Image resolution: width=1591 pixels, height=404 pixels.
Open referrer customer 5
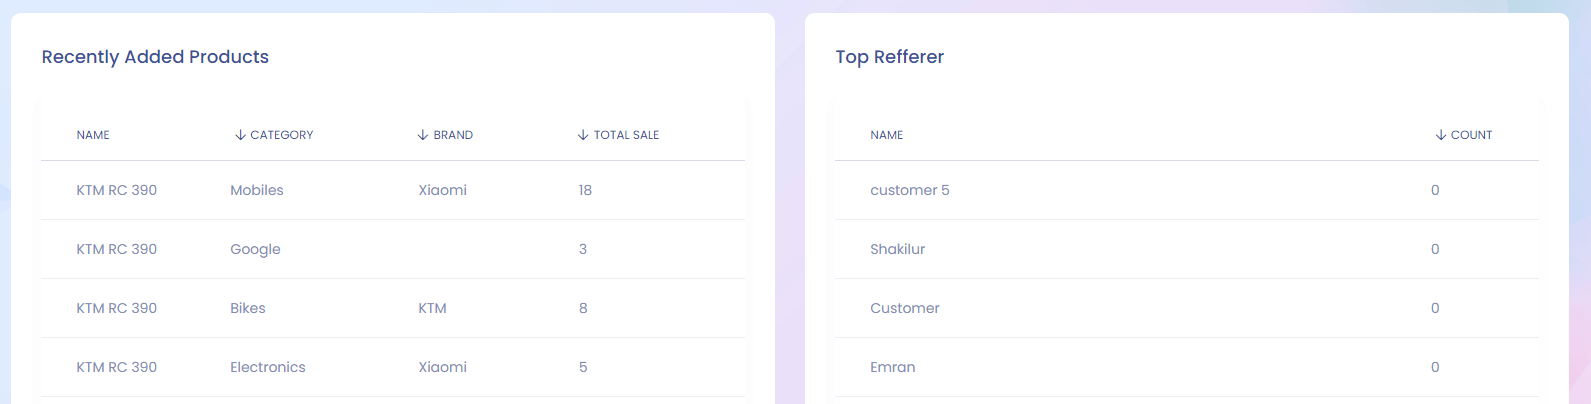(x=910, y=190)
